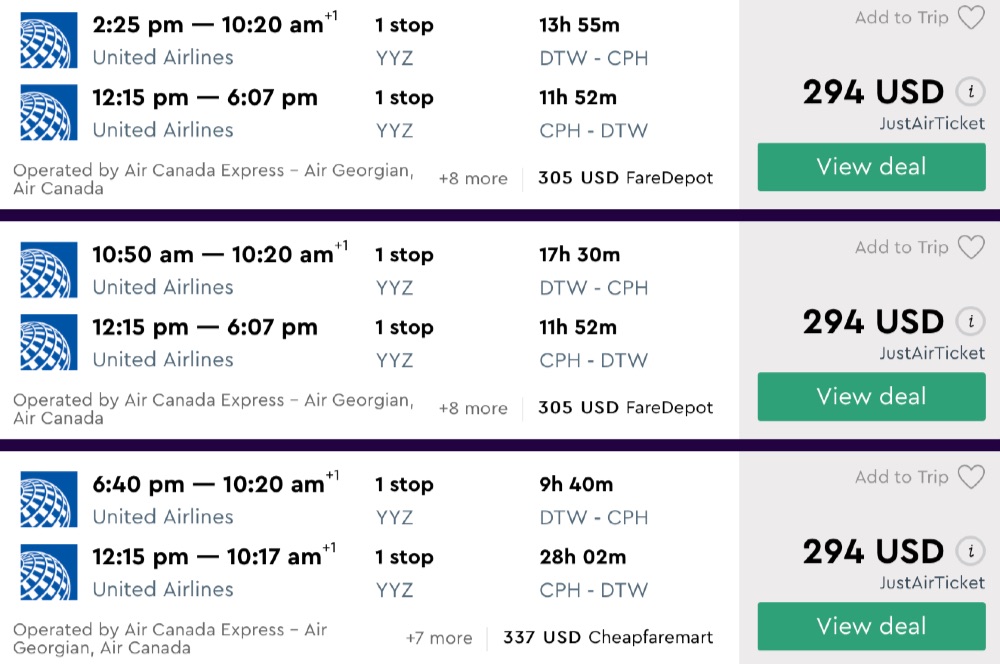Screen dimensions: 1000x664
Task: Click United logo beside 10:50 am departure
Action: pos(49,271)
